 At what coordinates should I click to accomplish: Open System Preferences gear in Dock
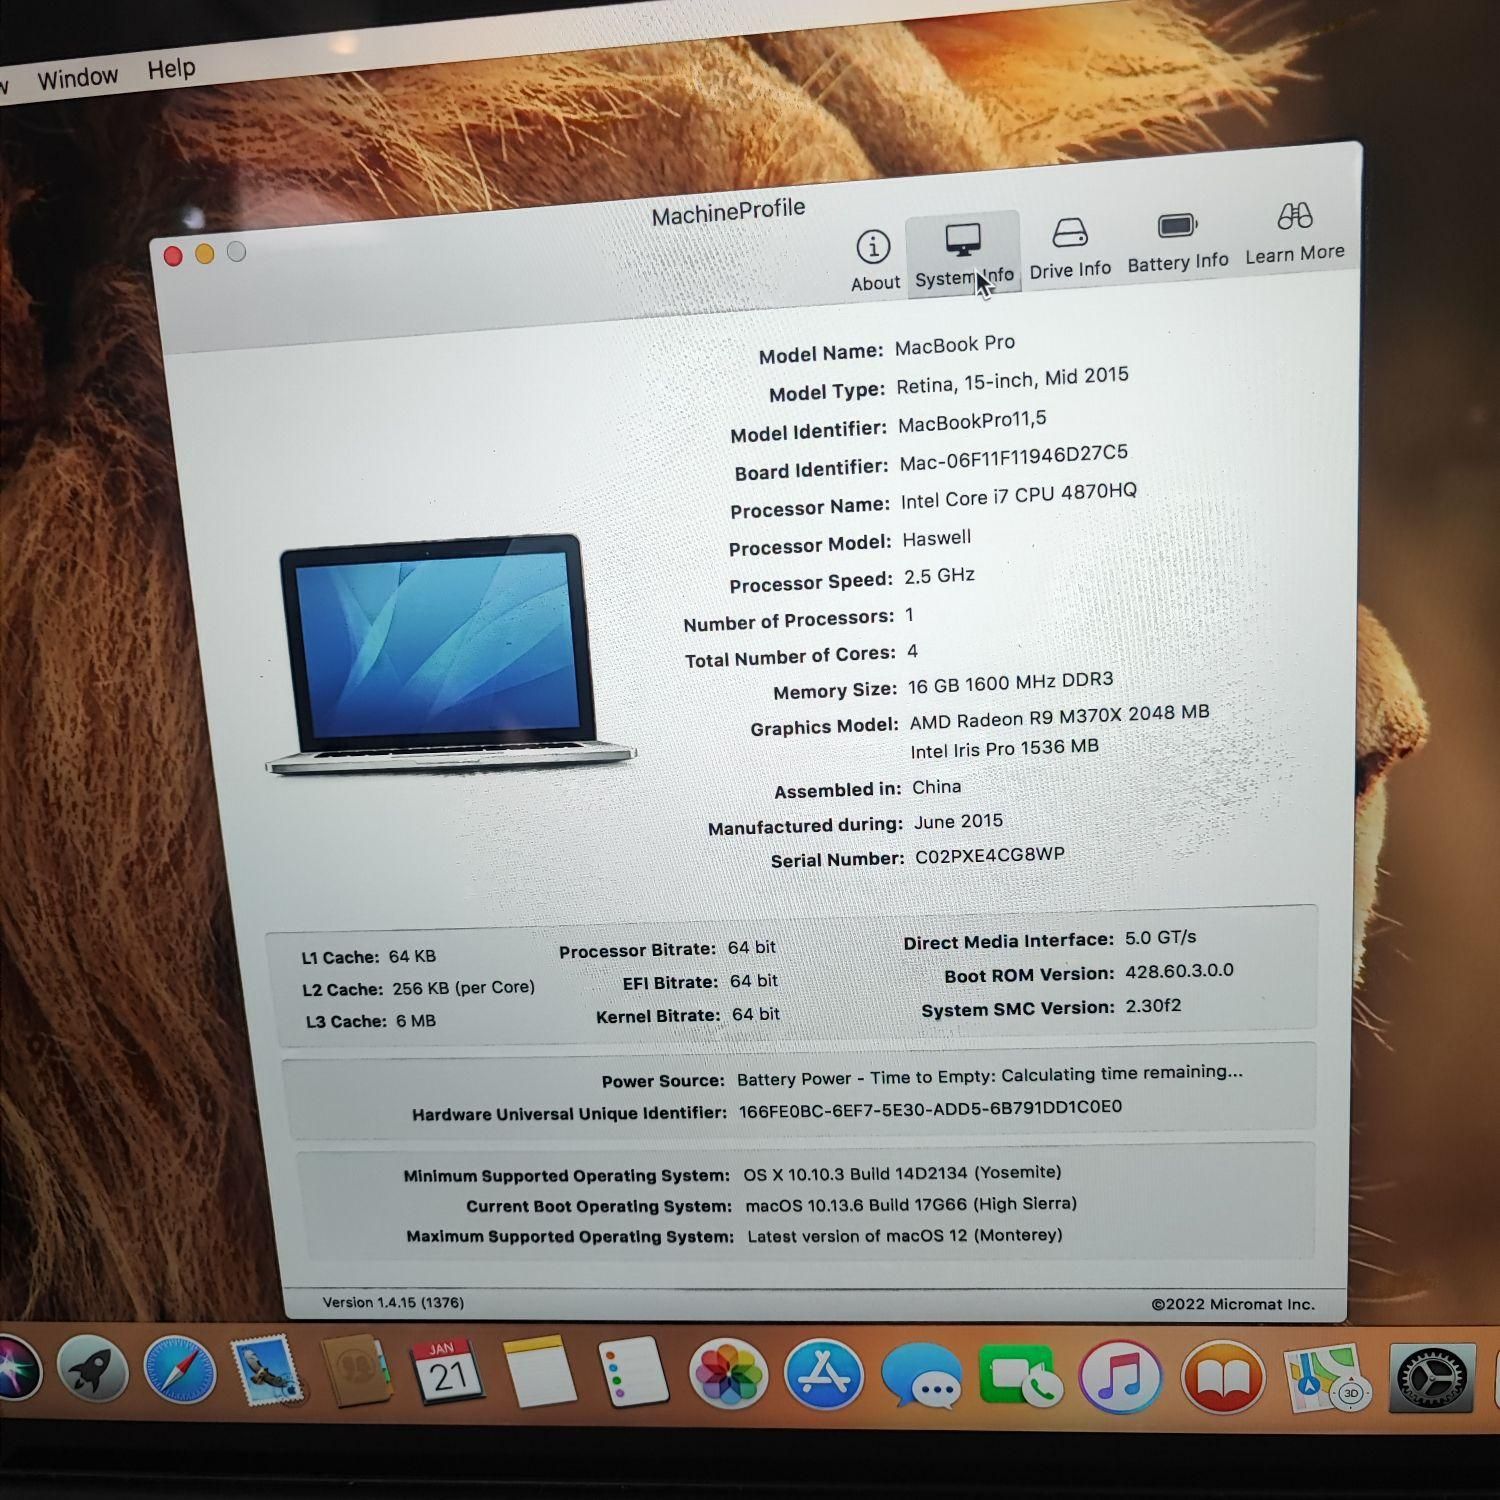[x=1432, y=1378]
